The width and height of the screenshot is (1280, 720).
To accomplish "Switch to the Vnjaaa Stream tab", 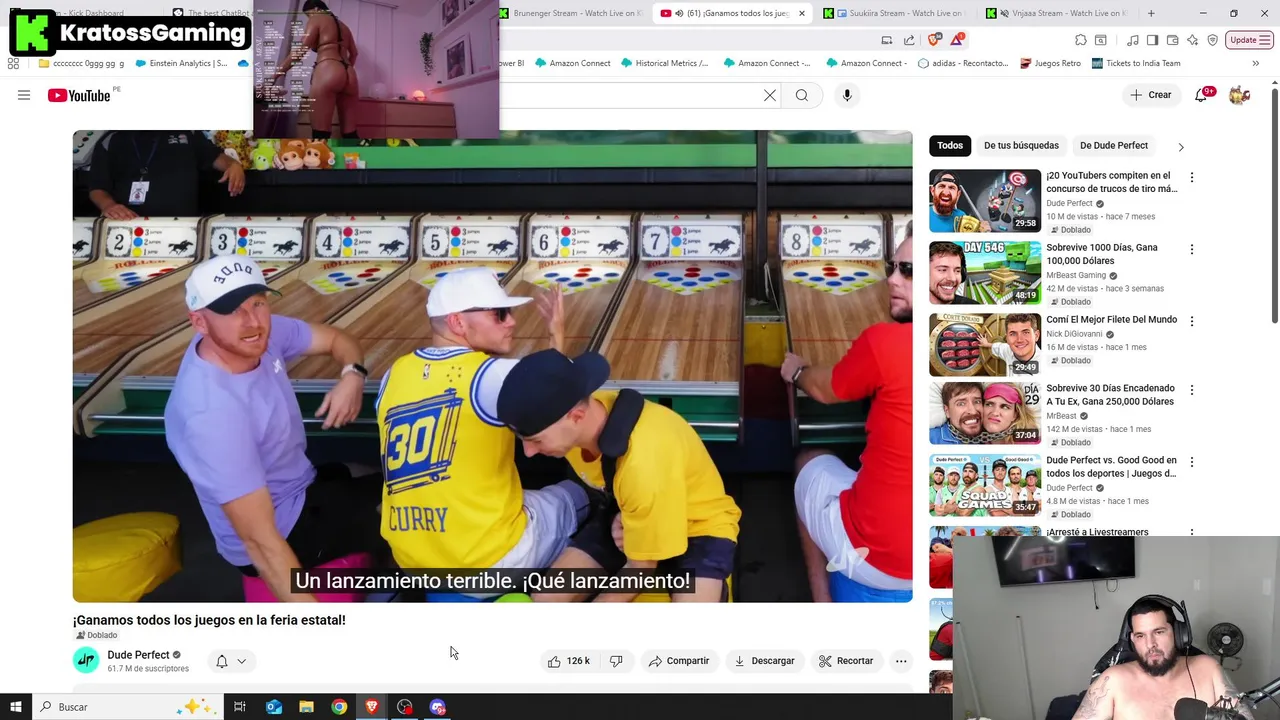I will [x=1058, y=13].
